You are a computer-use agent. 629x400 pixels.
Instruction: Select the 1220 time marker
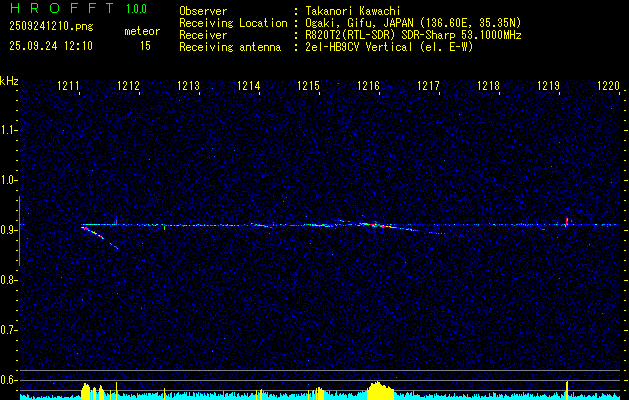608,87
